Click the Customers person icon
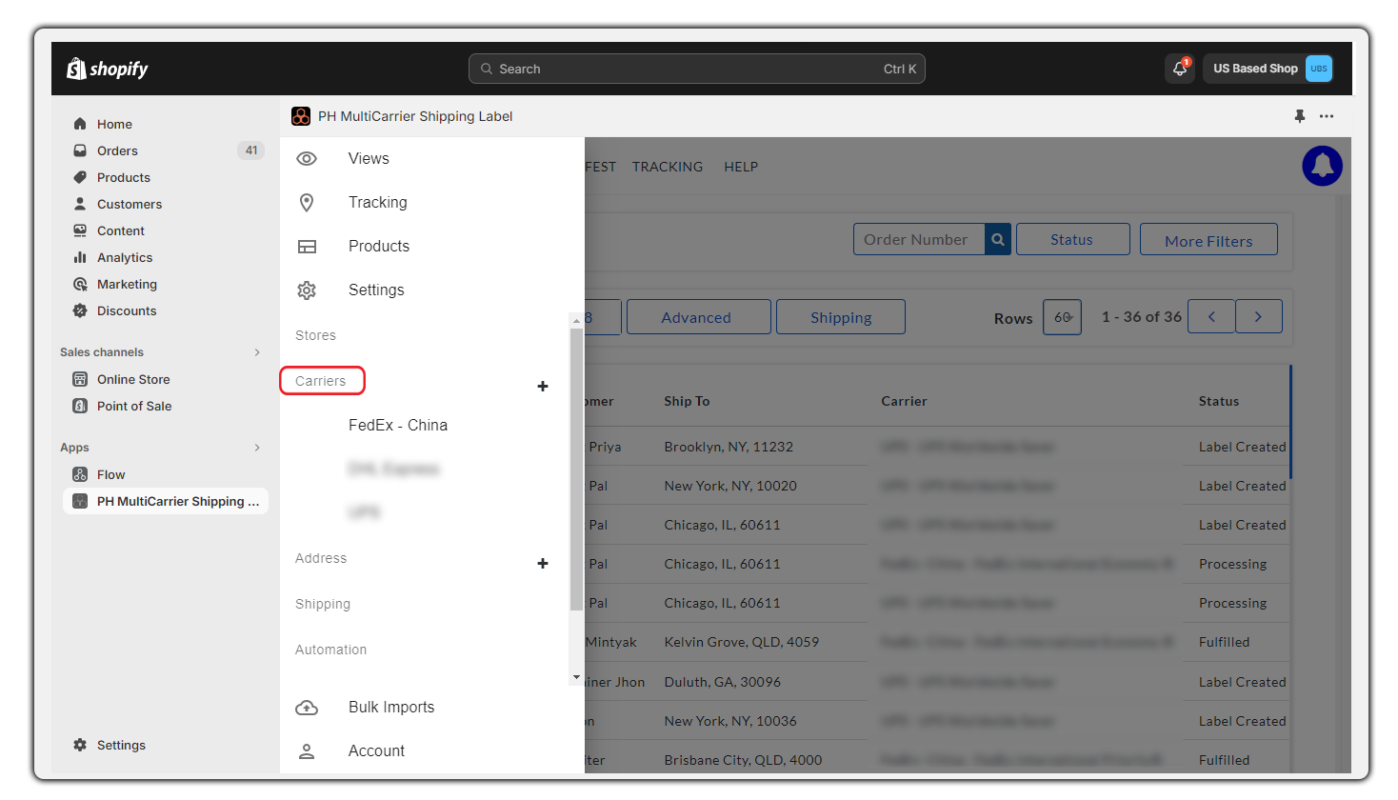Screen dimensions: 1398x800 (x=80, y=204)
